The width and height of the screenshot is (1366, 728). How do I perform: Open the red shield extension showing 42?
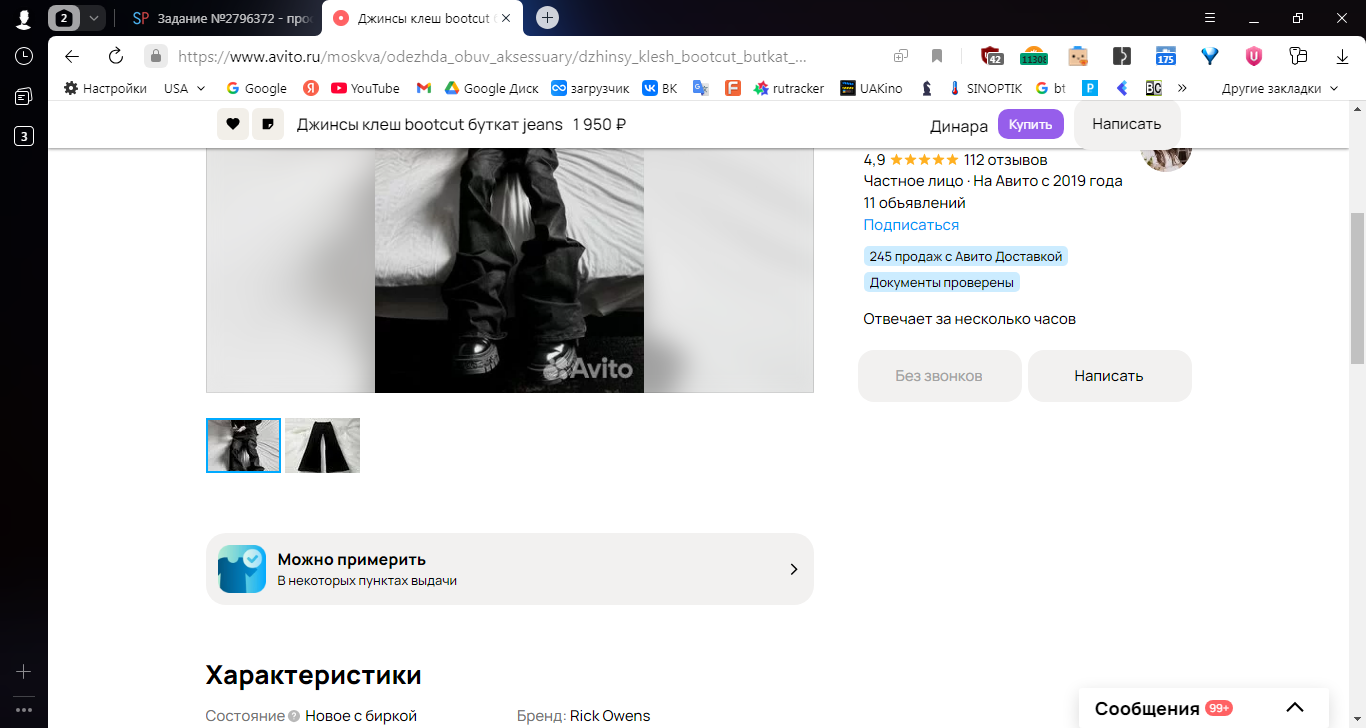[x=991, y=56]
